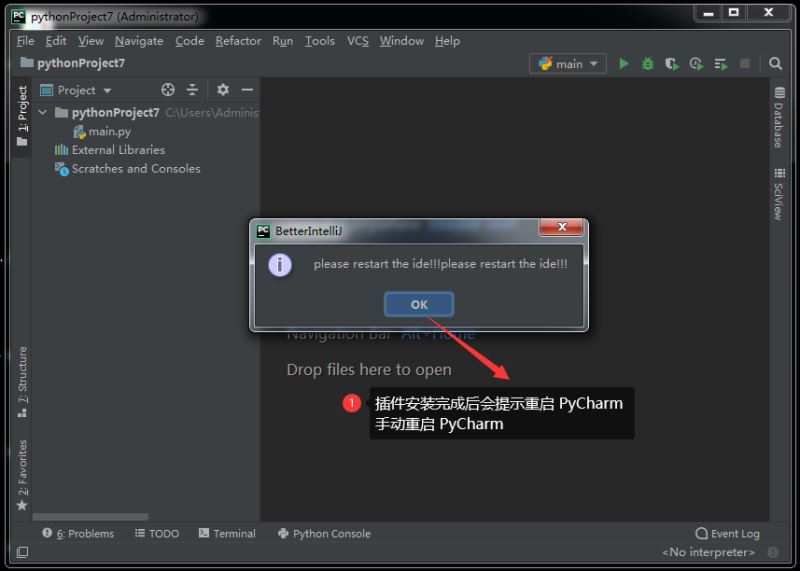Click the green Run button in toolbar
The image size is (800, 571).
(x=624, y=64)
